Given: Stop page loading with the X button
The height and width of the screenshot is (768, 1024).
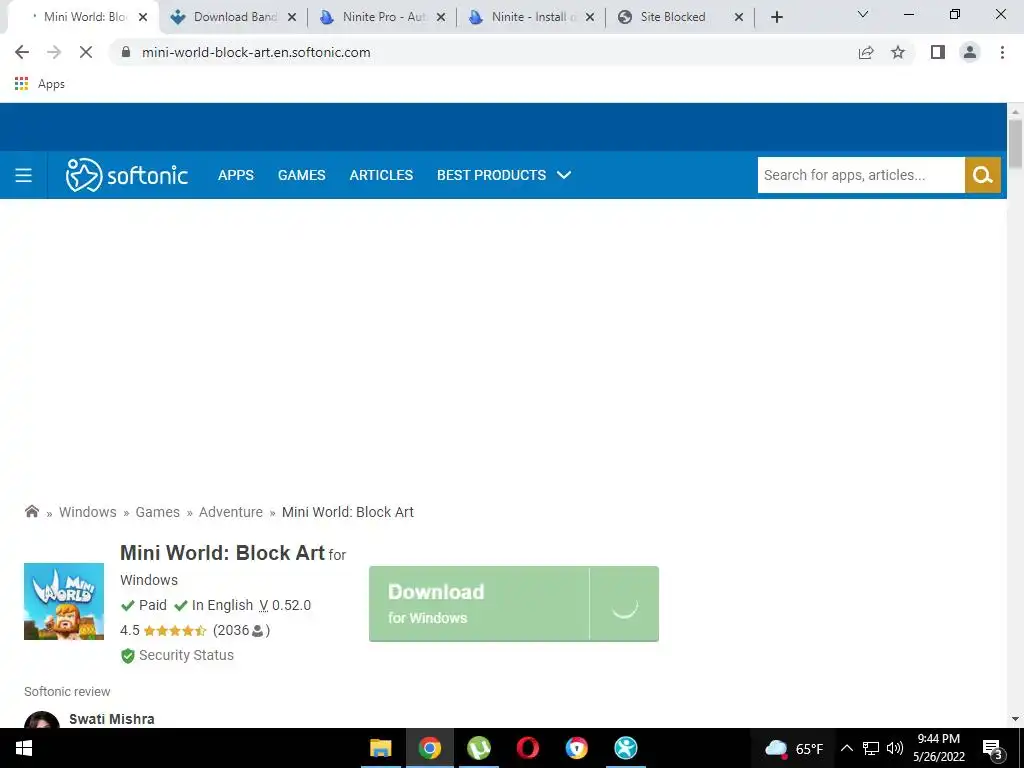Looking at the screenshot, I should [86, 52].
